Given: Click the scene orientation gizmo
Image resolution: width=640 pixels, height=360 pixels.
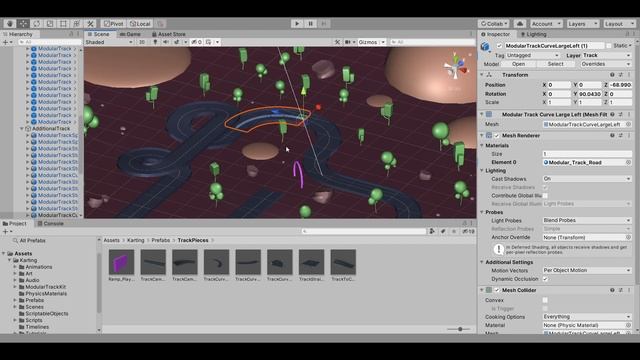Looking at the screenshot, I should tap(456, 68).
